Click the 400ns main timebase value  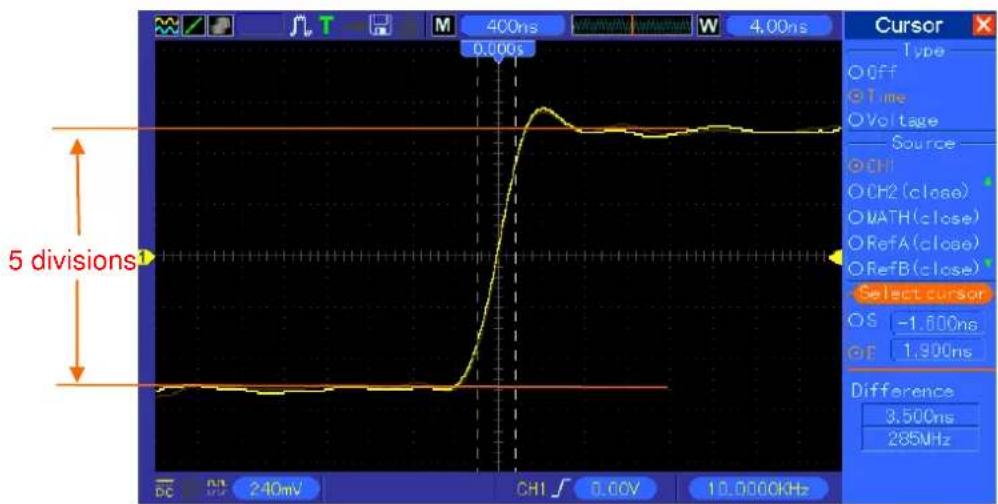(512, 26)
